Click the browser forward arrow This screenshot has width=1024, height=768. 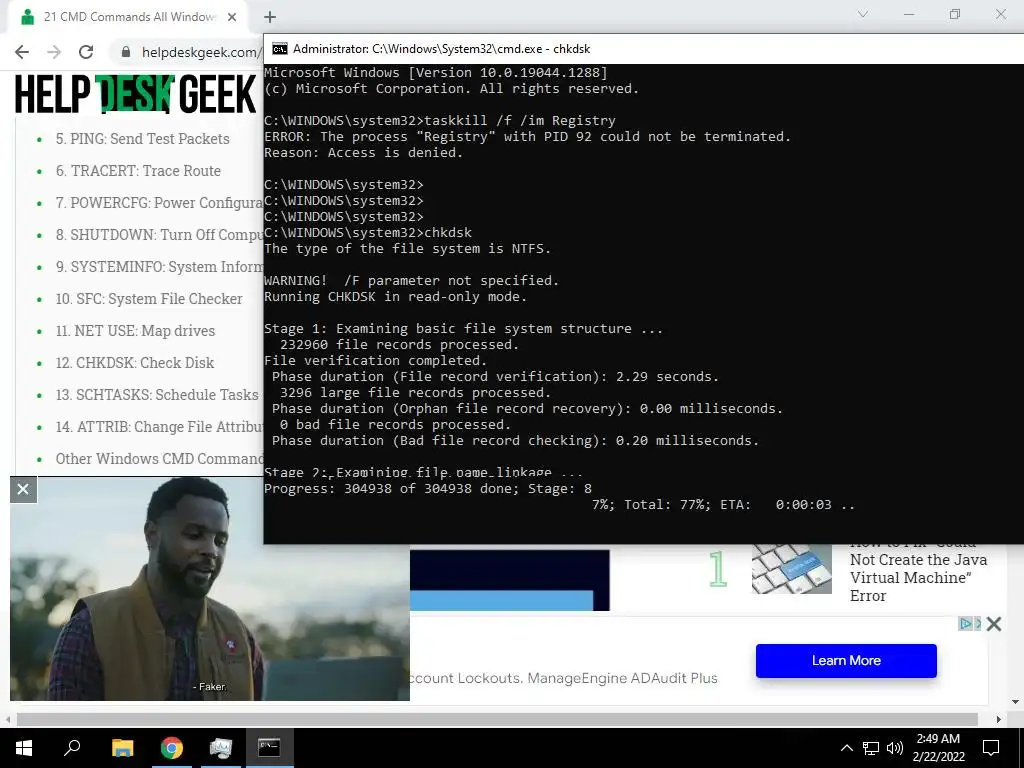tap(54, 52)
